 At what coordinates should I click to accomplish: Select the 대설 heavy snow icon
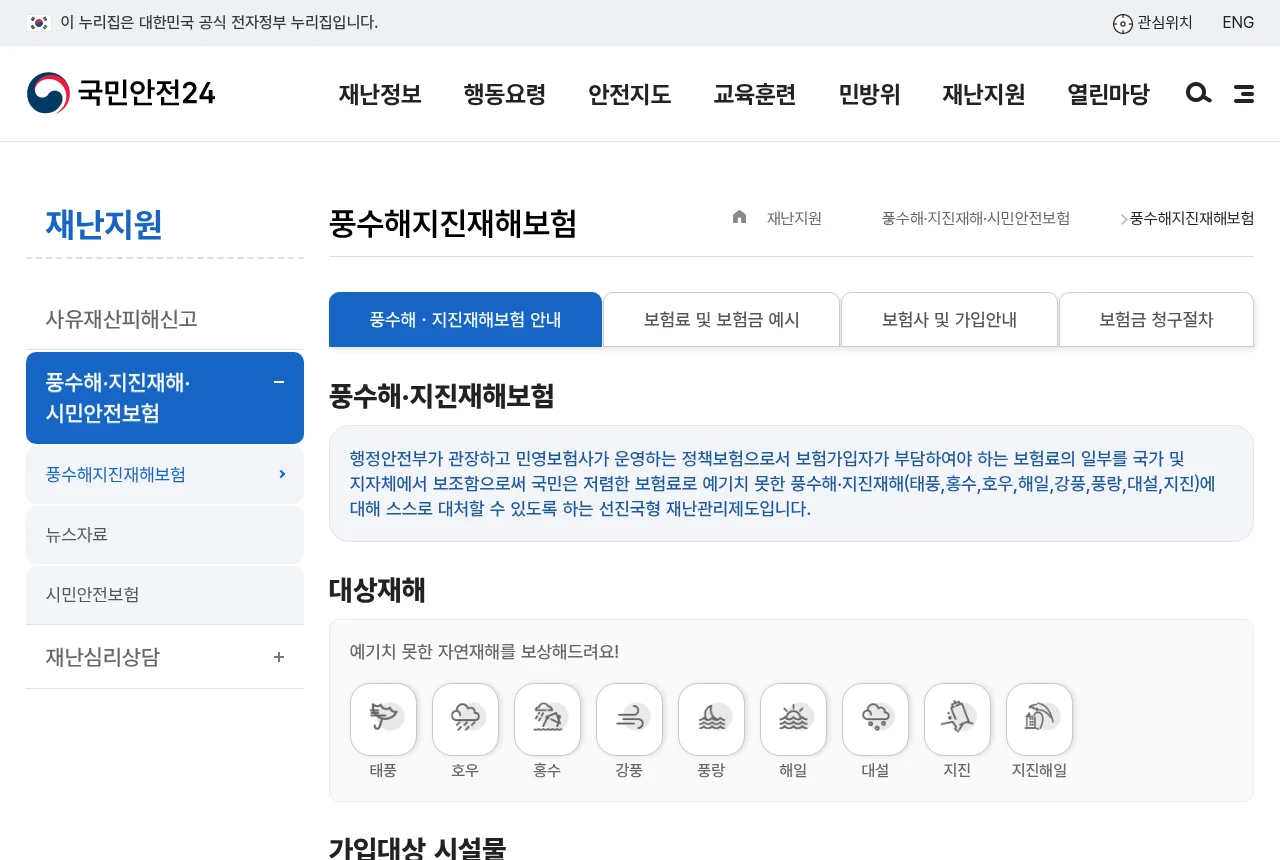[875, 719]
